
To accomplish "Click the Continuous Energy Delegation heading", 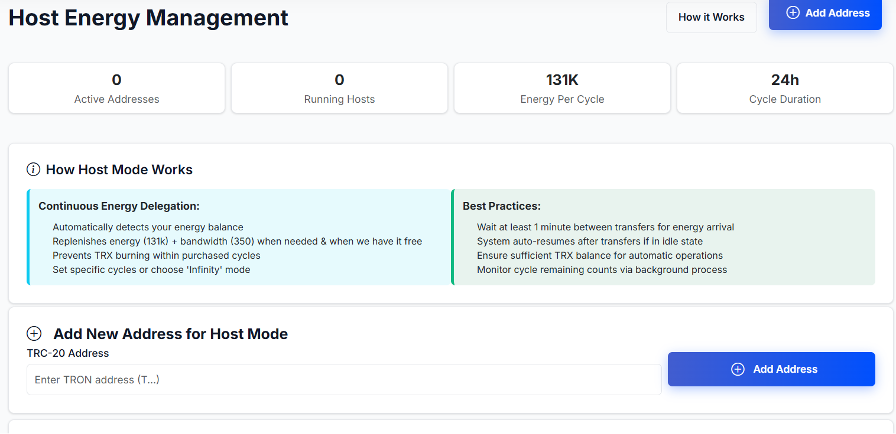I will tap(119, 206).
